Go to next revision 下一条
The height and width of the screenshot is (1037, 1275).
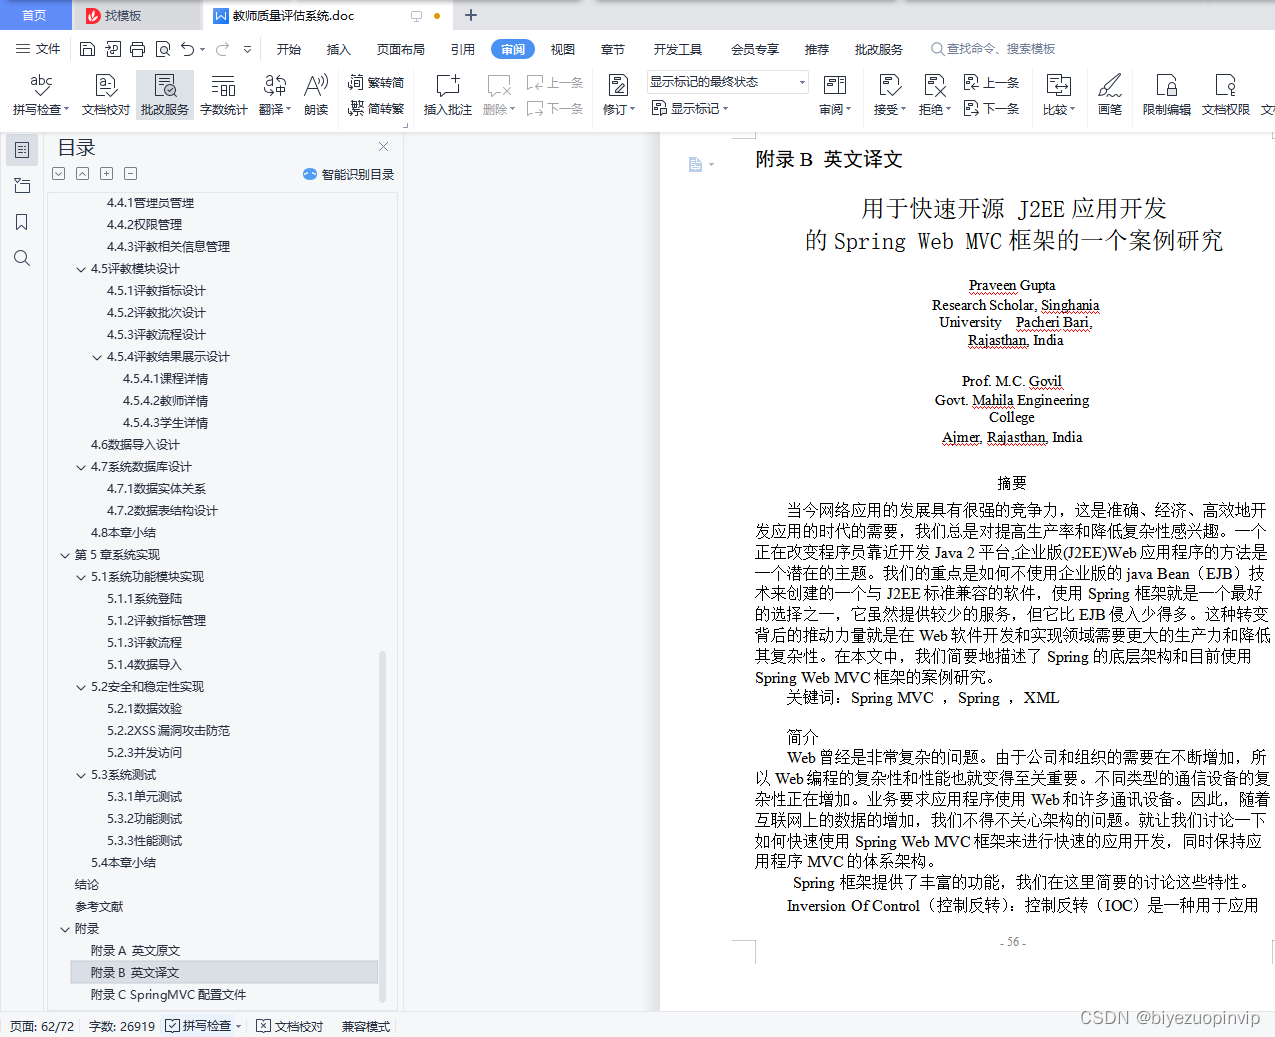tap(991, 108)
